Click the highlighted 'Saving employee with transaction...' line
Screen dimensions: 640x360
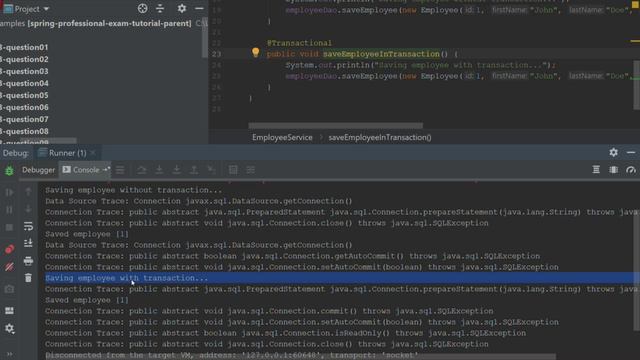click(x=127, y=278)
